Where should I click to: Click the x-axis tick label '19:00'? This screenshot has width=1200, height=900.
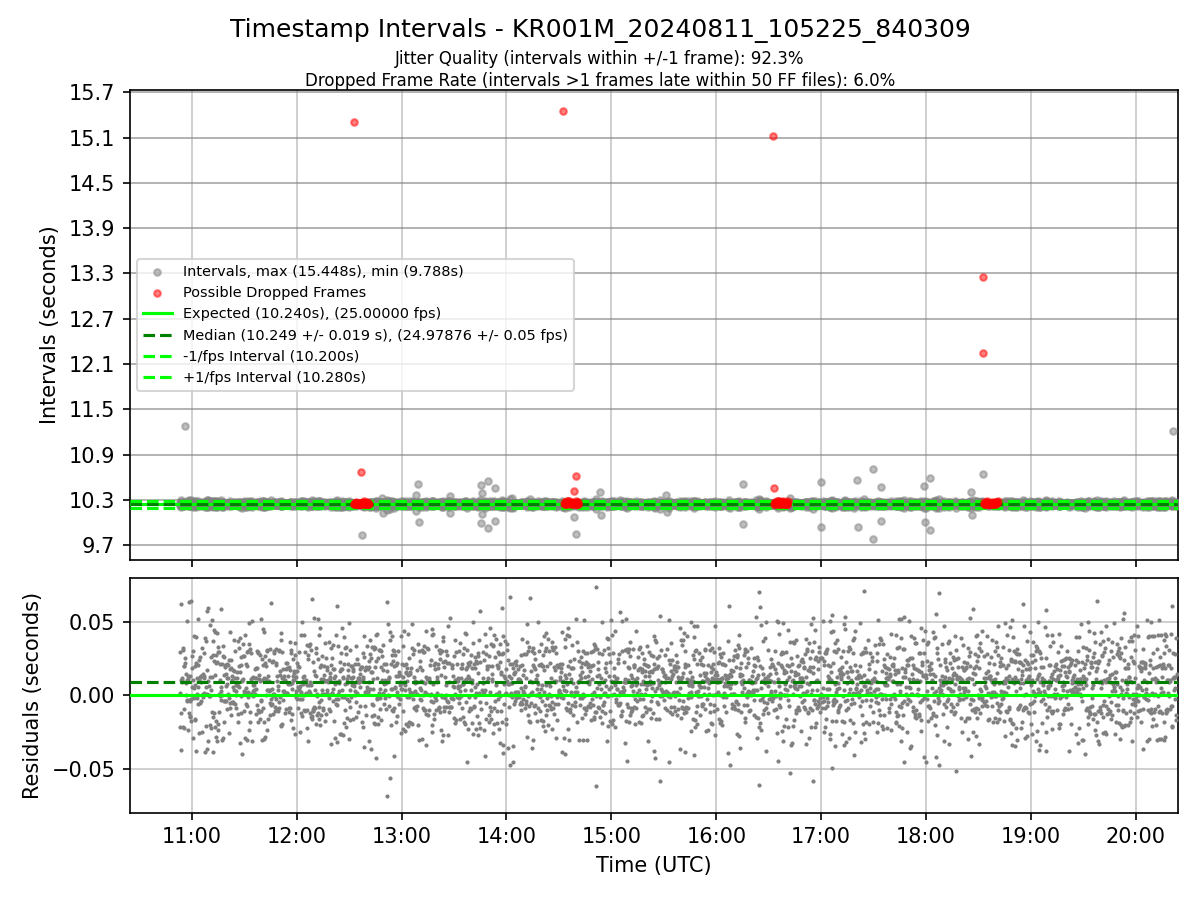(x=1031, y=836)
